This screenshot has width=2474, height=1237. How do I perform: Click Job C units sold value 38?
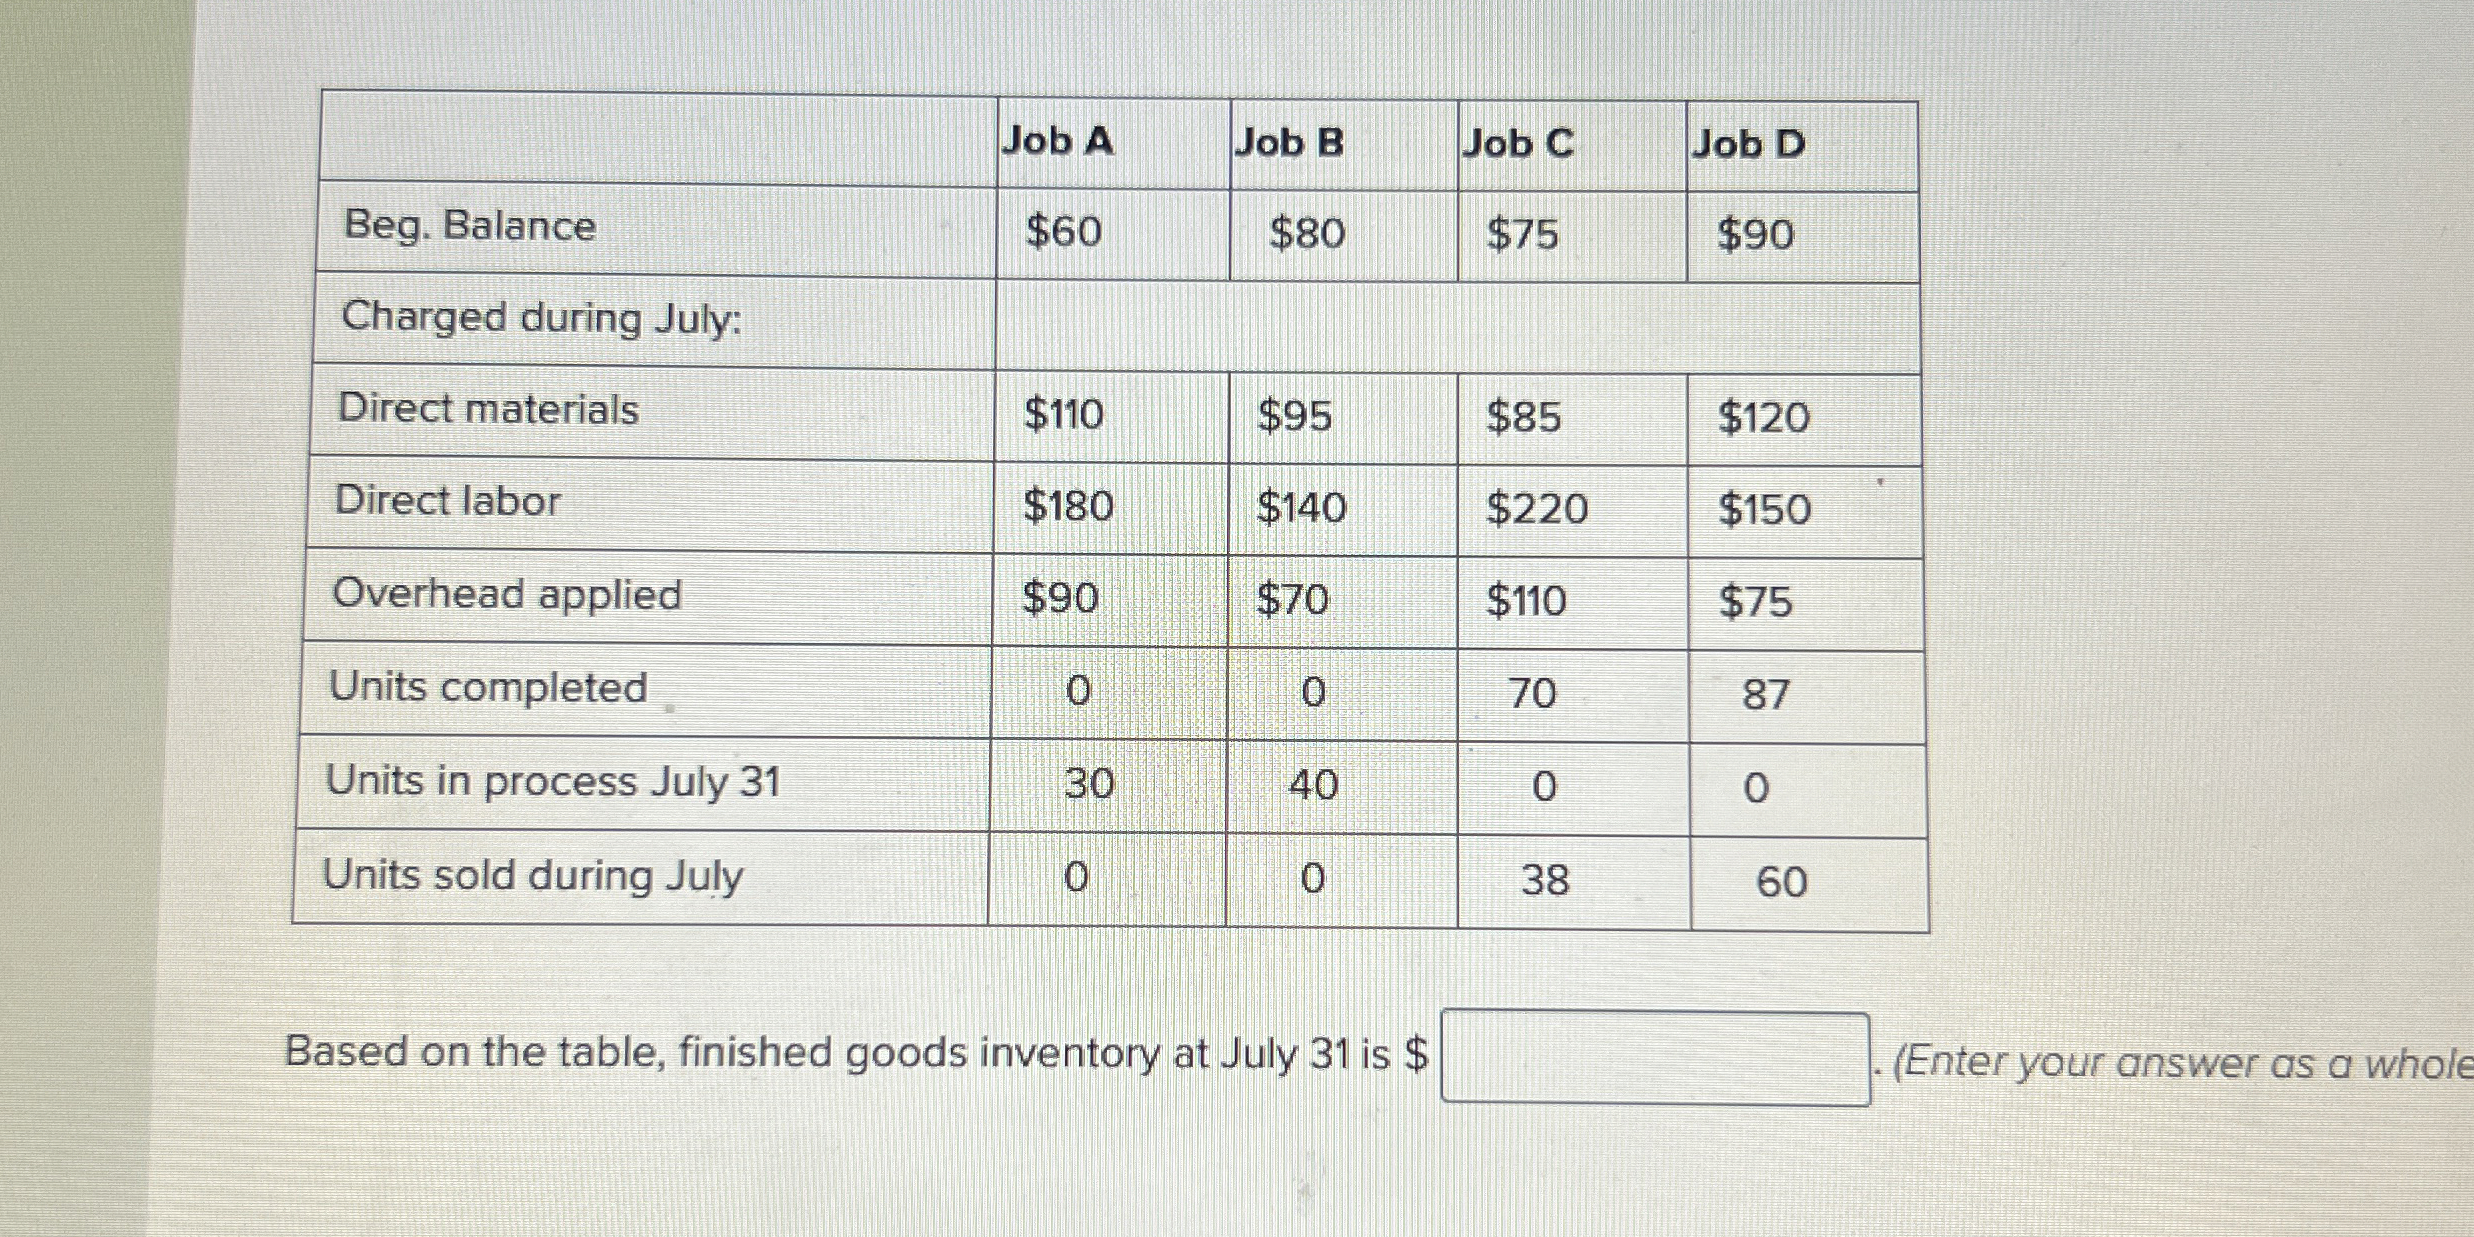click(x=1545, y=881)
